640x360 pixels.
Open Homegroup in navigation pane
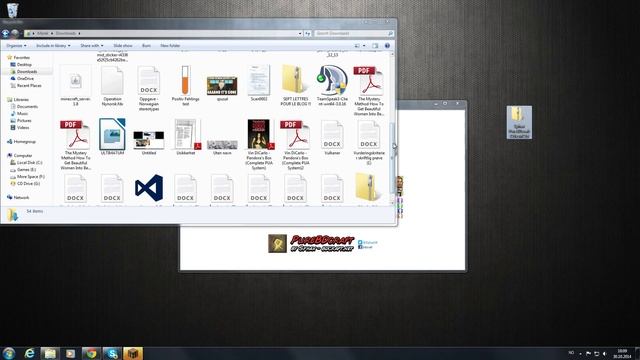coord(24,142)
